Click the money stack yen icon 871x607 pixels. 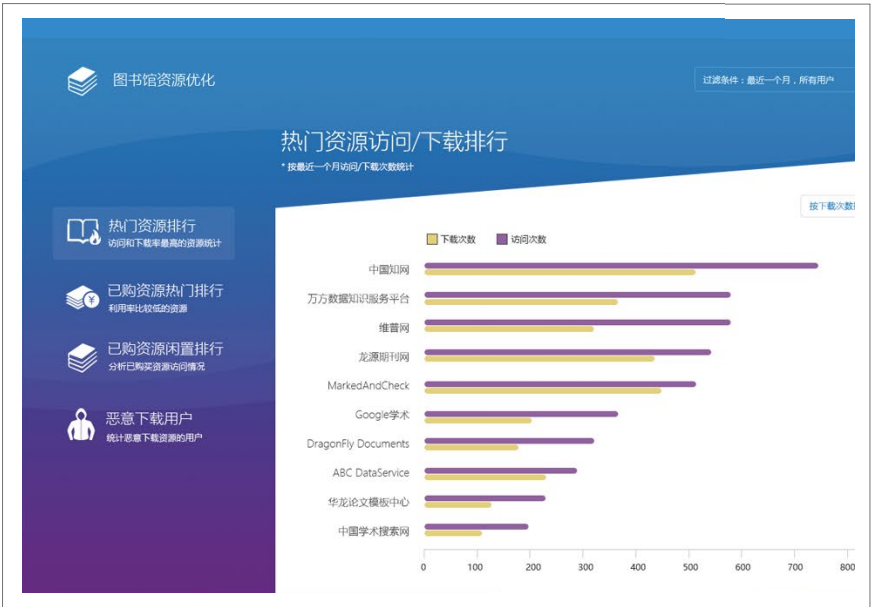[82, 298]
